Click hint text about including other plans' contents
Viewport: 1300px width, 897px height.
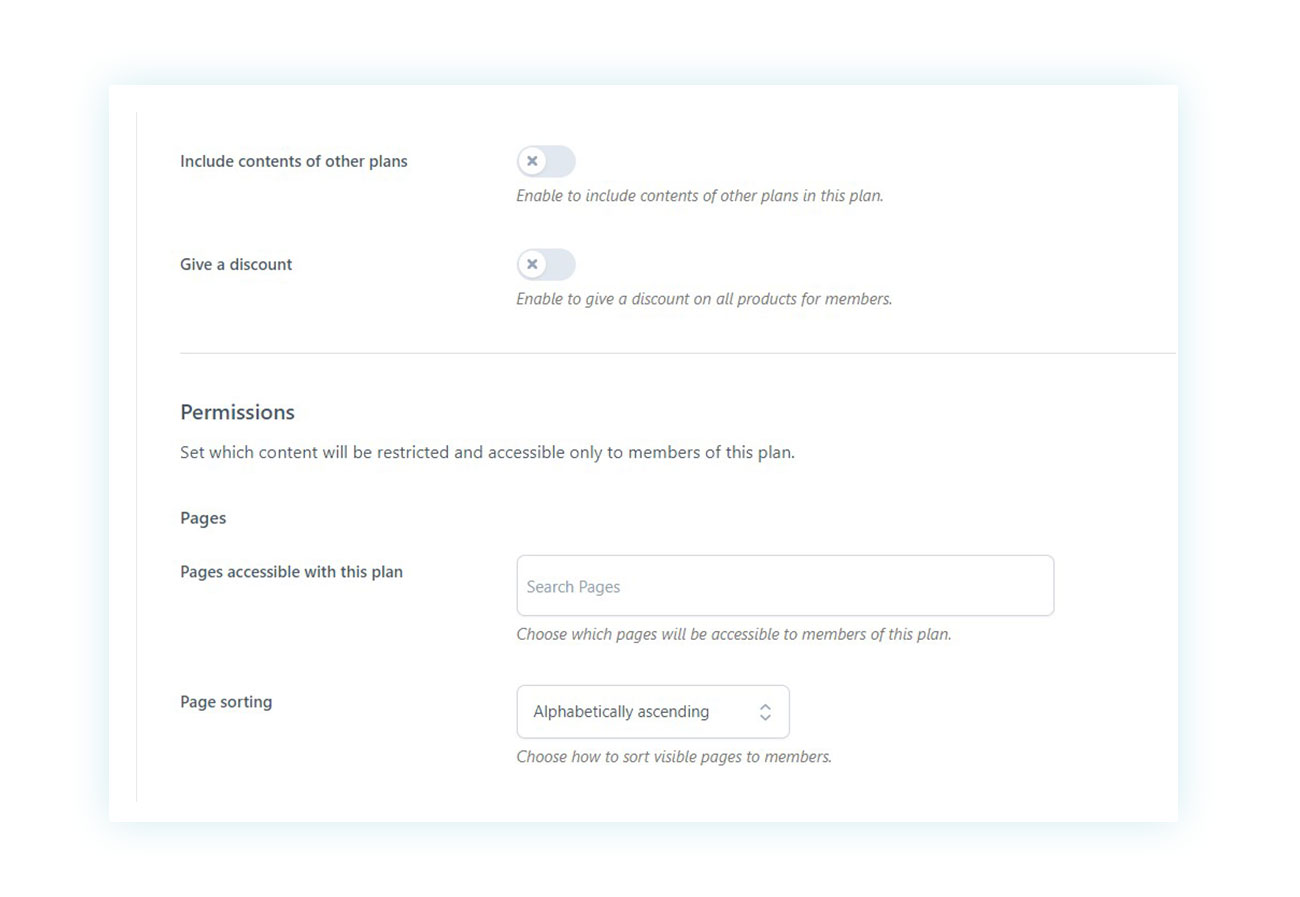pyautogui.click(x=700, y=196)
